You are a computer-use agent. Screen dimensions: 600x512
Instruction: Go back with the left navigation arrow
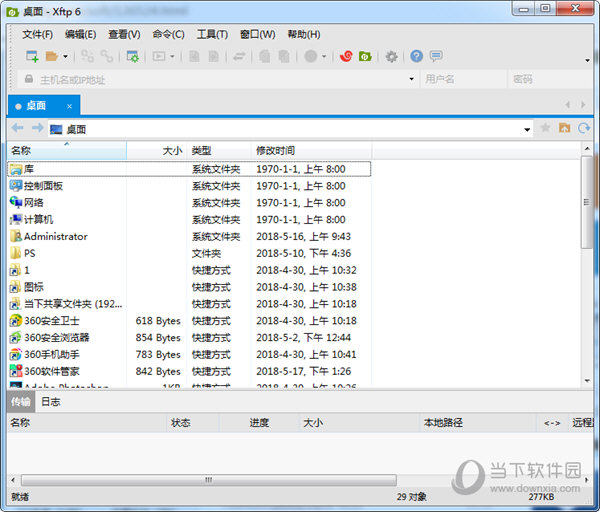pos(17,128)
